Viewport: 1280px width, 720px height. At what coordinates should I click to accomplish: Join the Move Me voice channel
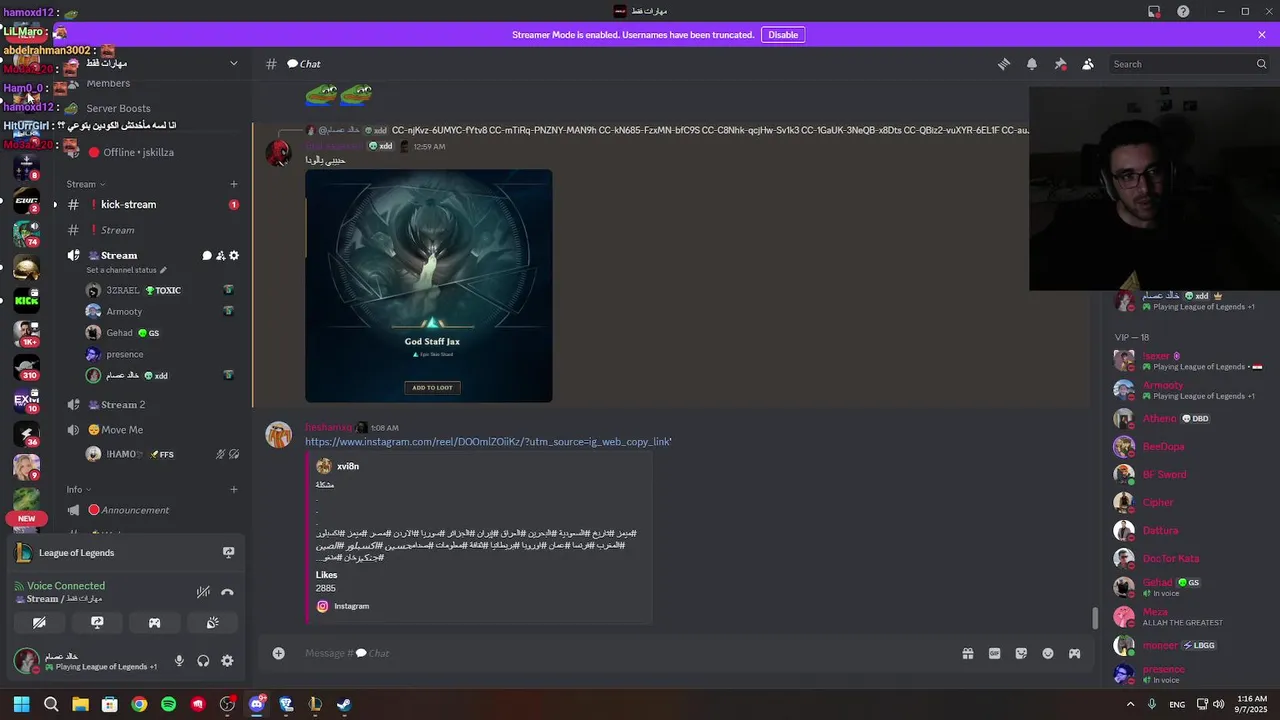click(x=121, y=430)
